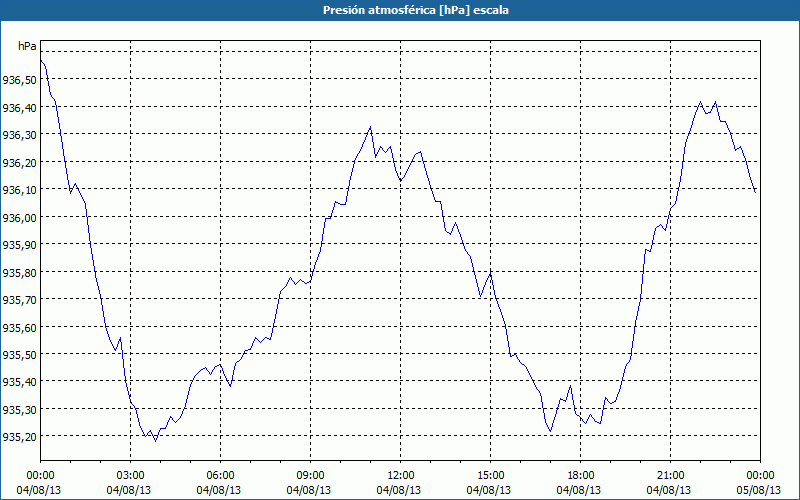Select the 12:00 time axis label
The height and width of the screenshot is (500, 800).
401,476
